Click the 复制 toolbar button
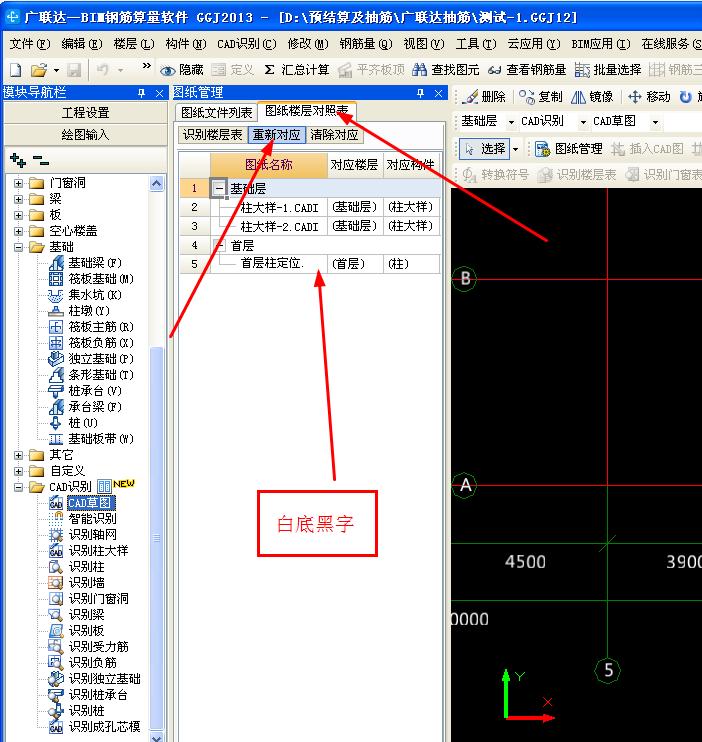The image size is (702, 742). tap(540, 97)
